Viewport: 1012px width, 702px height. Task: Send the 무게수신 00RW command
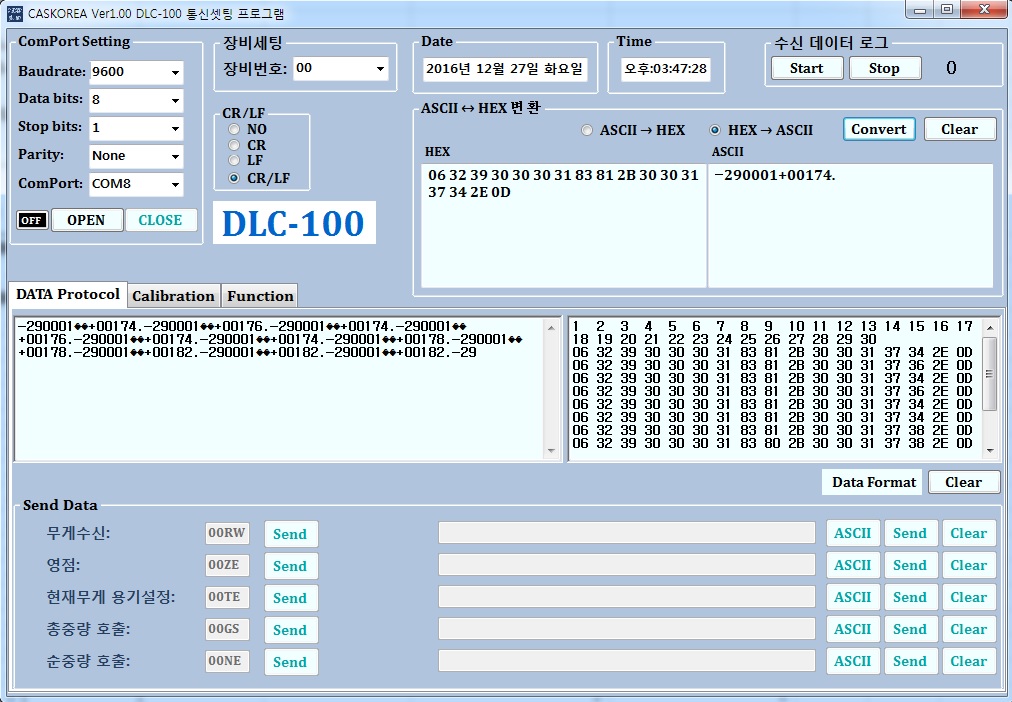pos(290,534)
